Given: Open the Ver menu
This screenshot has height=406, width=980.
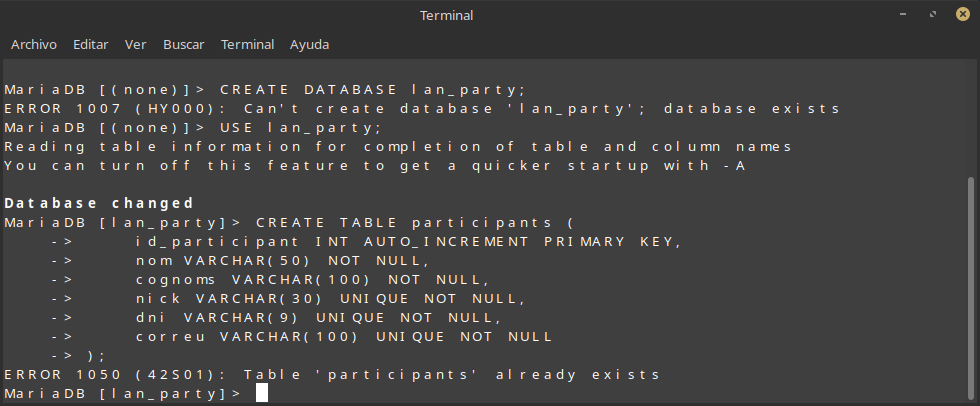Looking at the screenshot, I should pyautogui.click(x=135, y=45).
